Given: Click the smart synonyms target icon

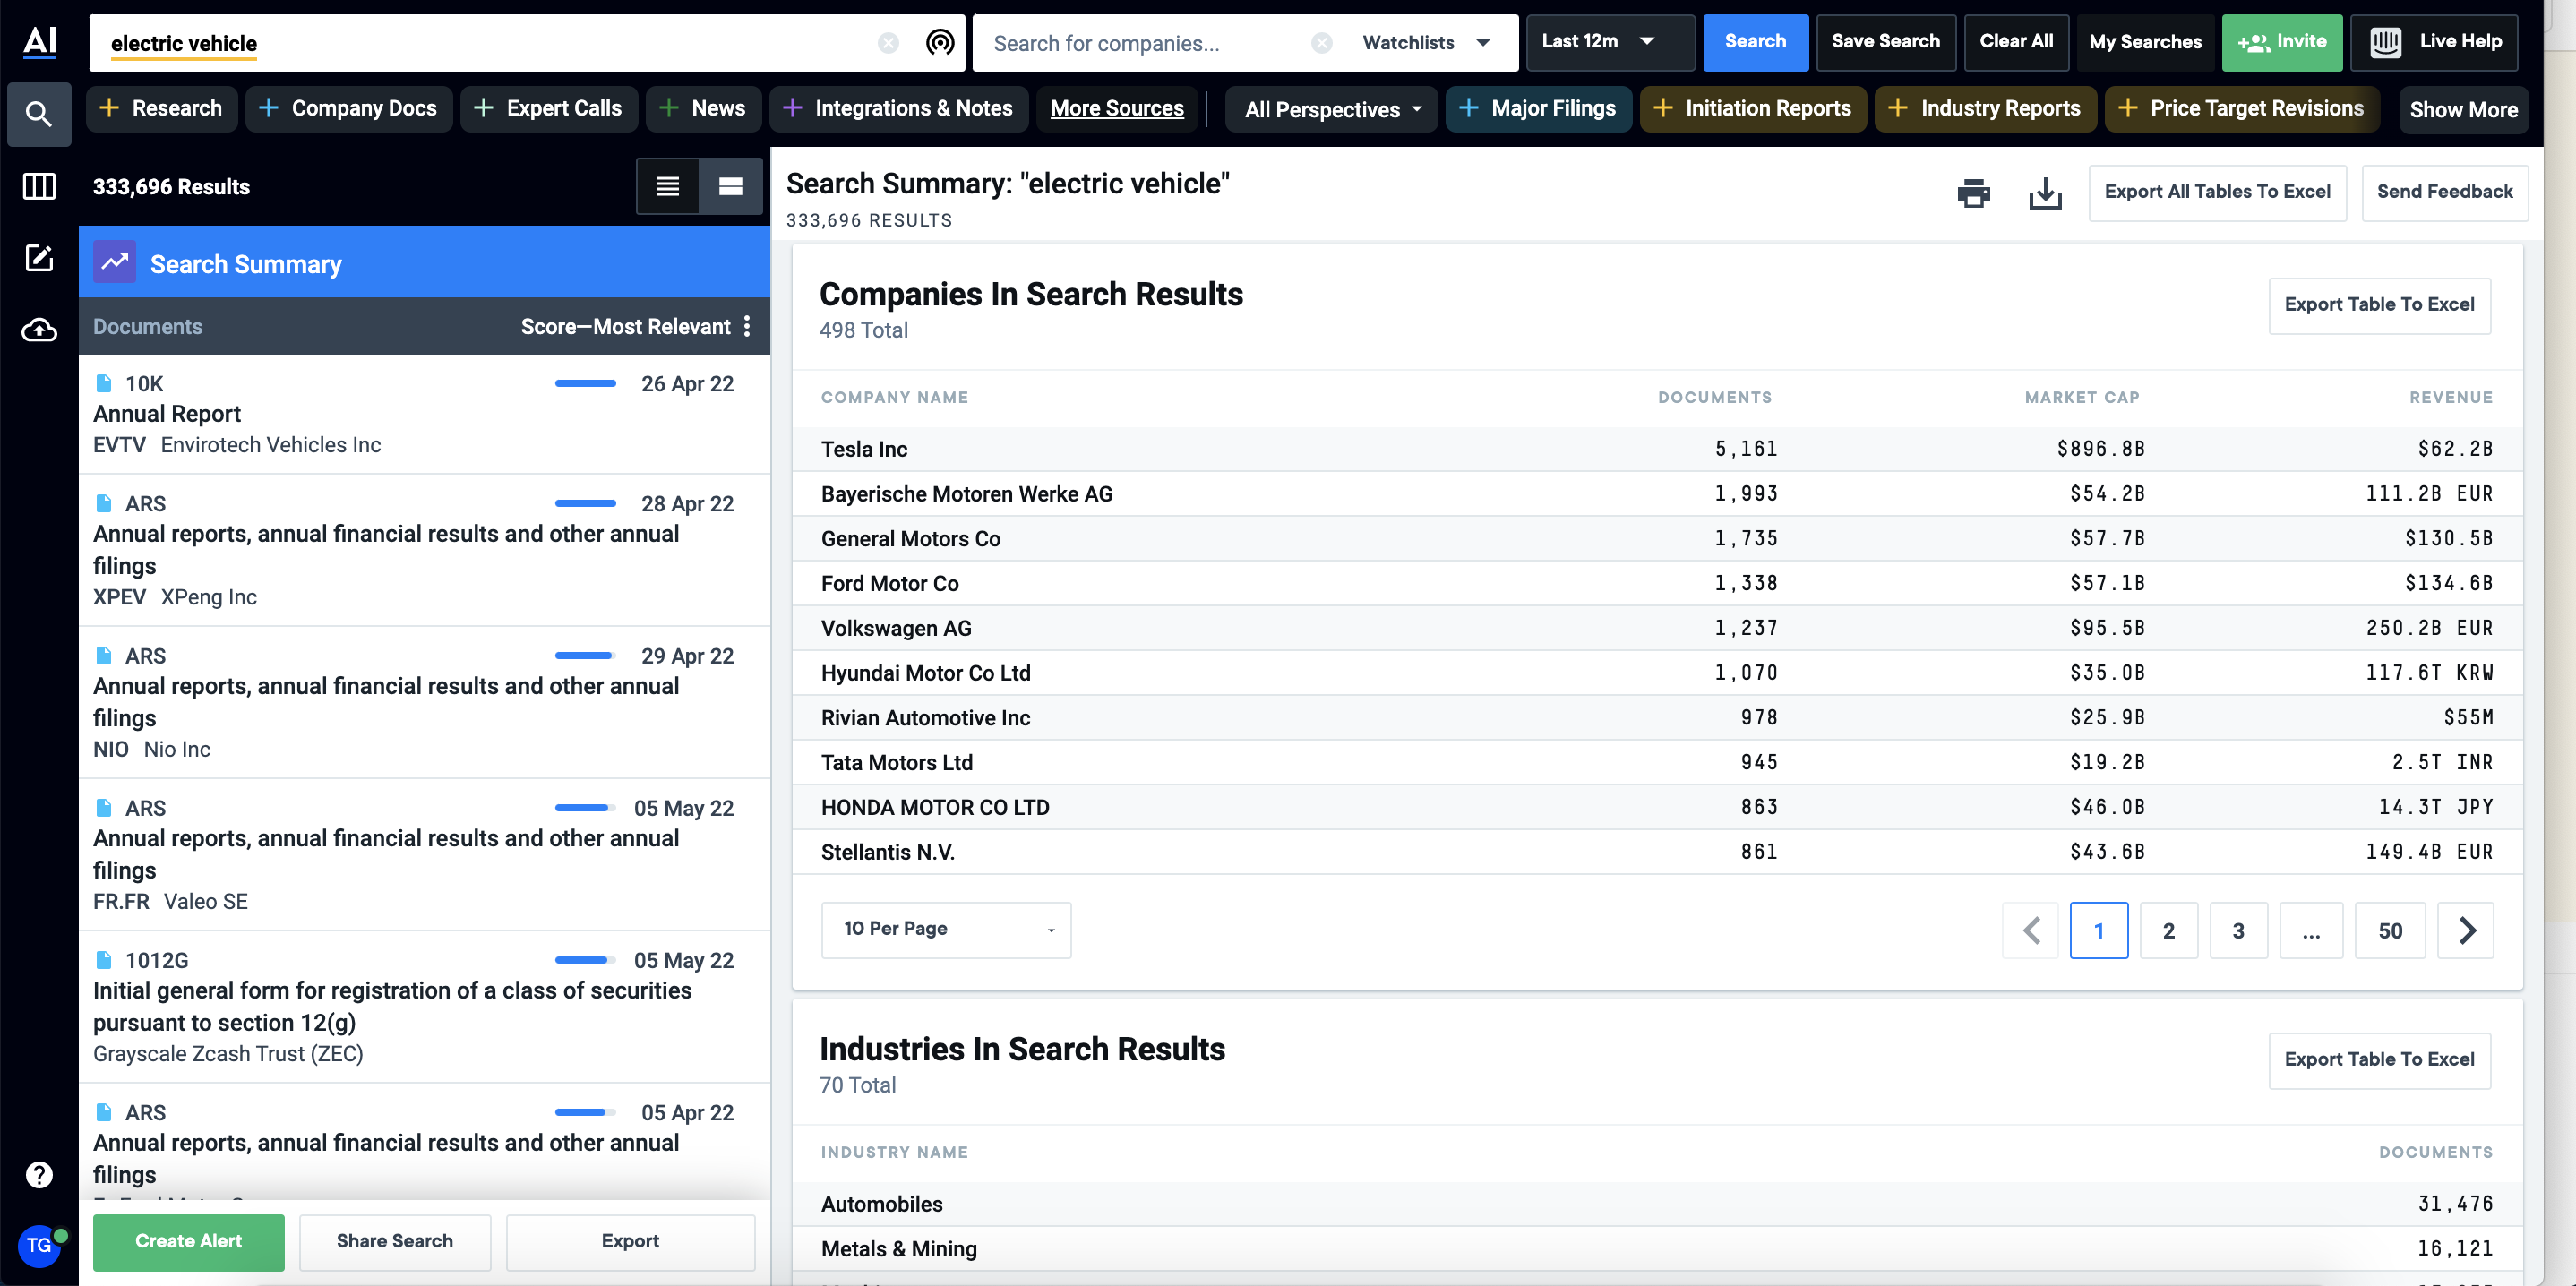Looking at the screenshot, I should tap(940, 42).
